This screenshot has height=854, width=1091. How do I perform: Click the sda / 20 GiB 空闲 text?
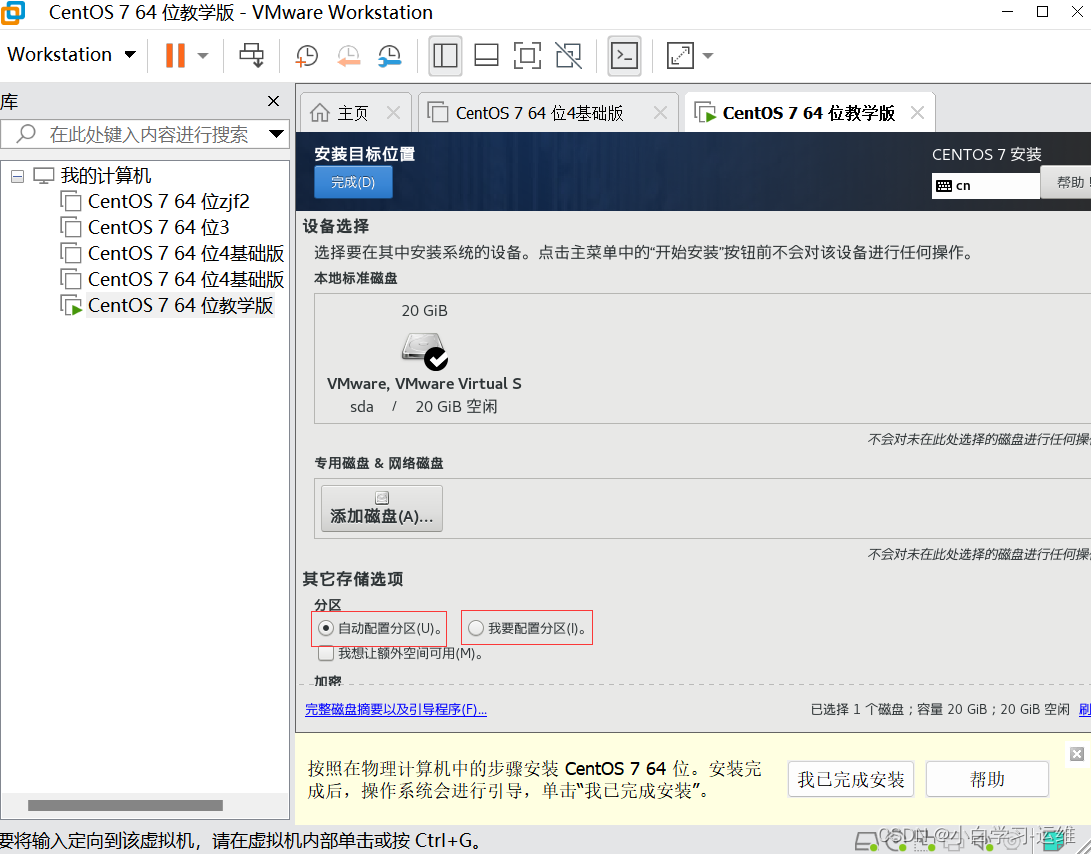tap(424, 406)
